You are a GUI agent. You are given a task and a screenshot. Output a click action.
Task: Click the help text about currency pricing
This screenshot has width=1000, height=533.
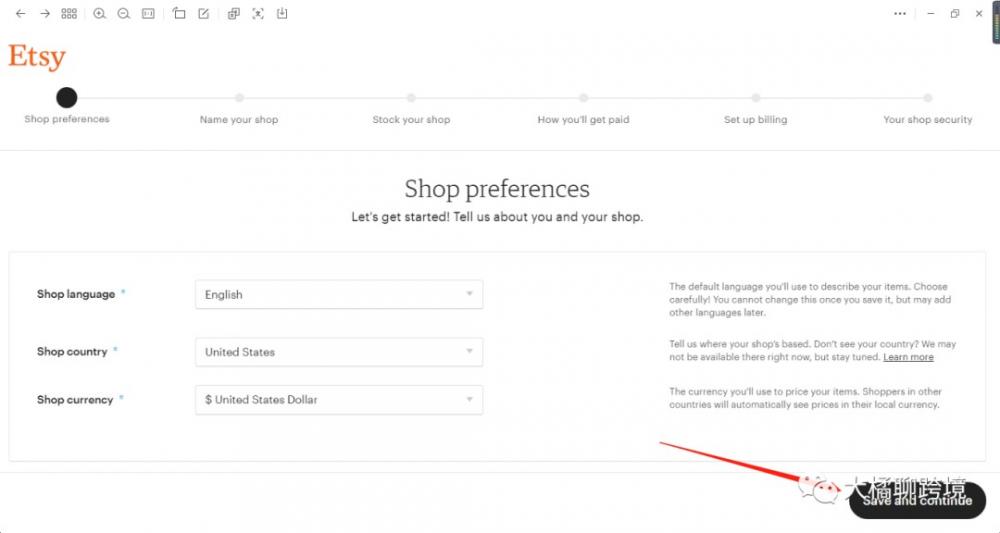(805, 398)
